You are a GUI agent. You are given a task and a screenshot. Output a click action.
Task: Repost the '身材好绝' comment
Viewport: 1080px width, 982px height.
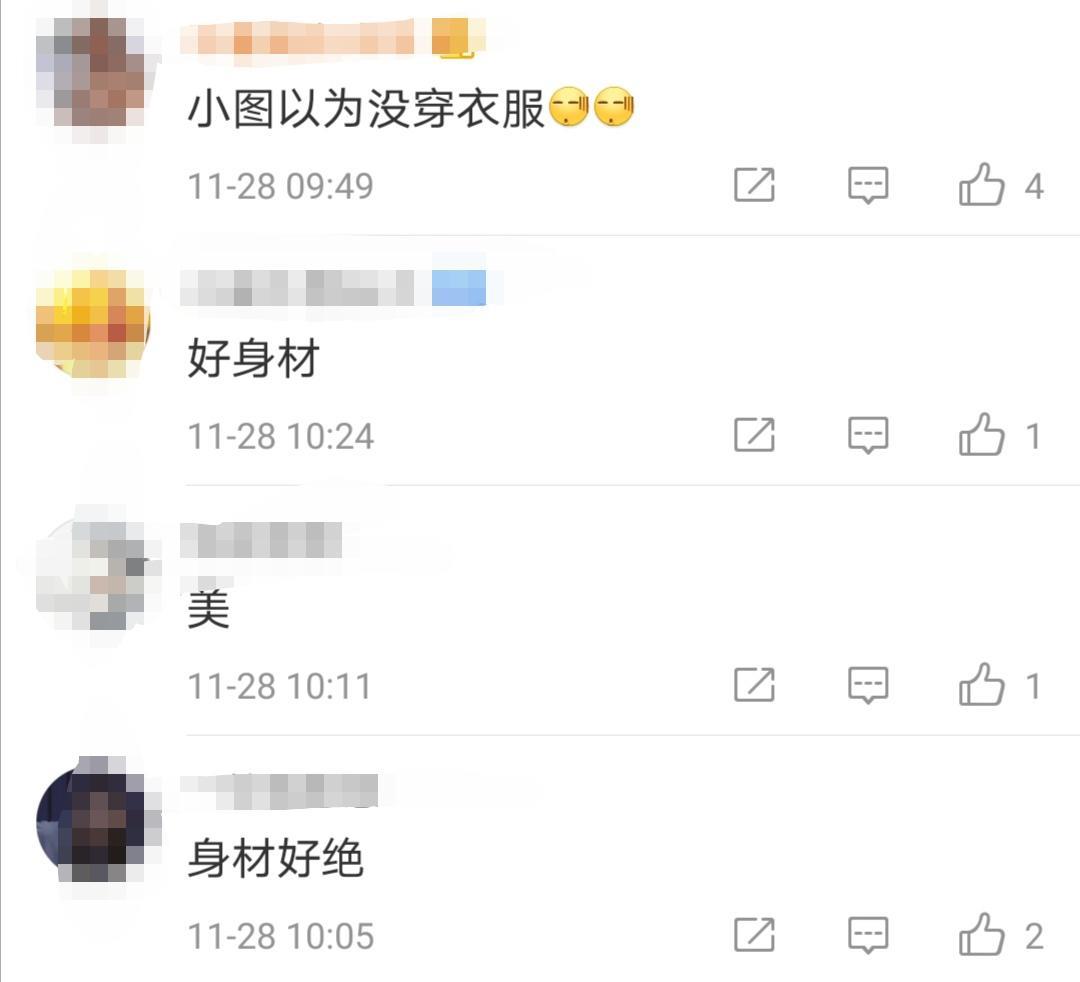coord(754,934)
